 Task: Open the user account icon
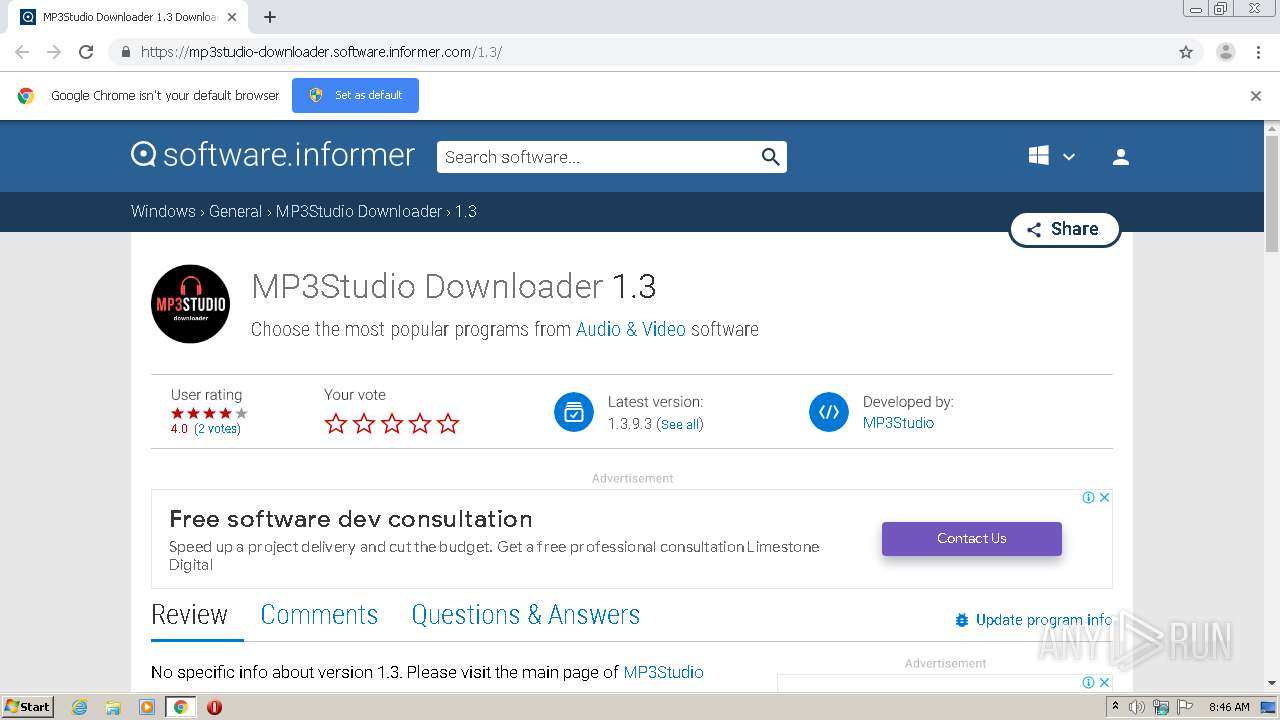[1121, 157]
